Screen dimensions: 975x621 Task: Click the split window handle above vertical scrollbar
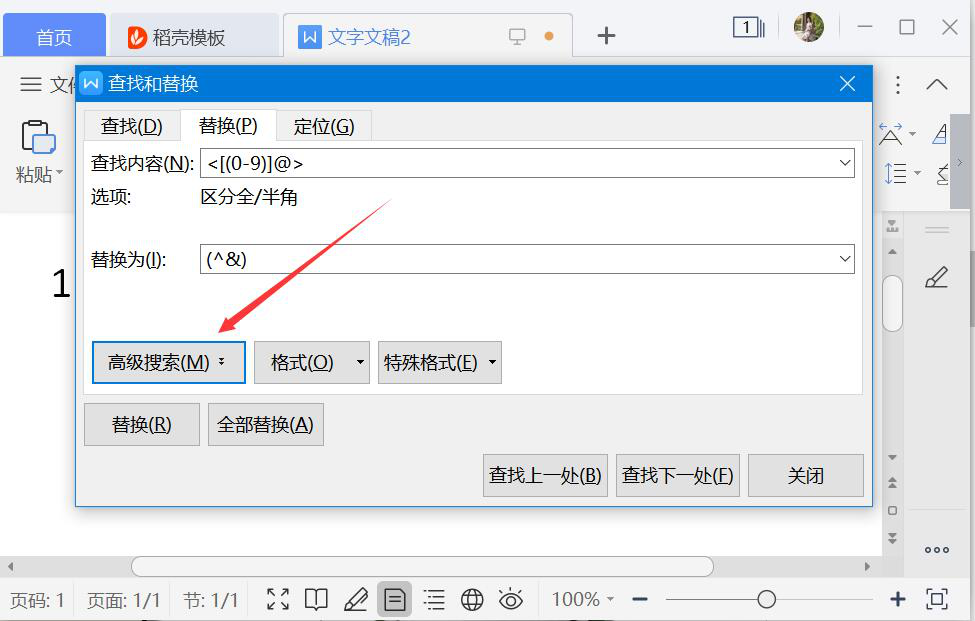892,226
